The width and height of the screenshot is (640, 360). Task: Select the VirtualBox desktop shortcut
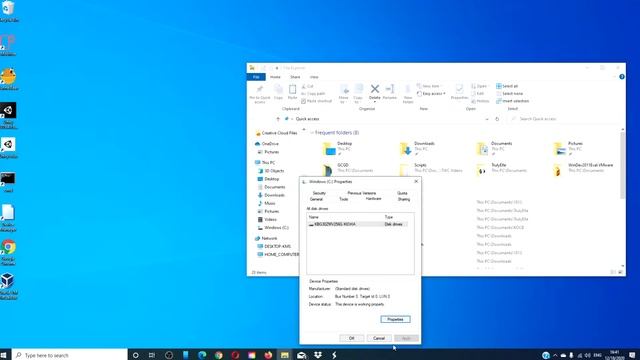[x=8, y=287]
